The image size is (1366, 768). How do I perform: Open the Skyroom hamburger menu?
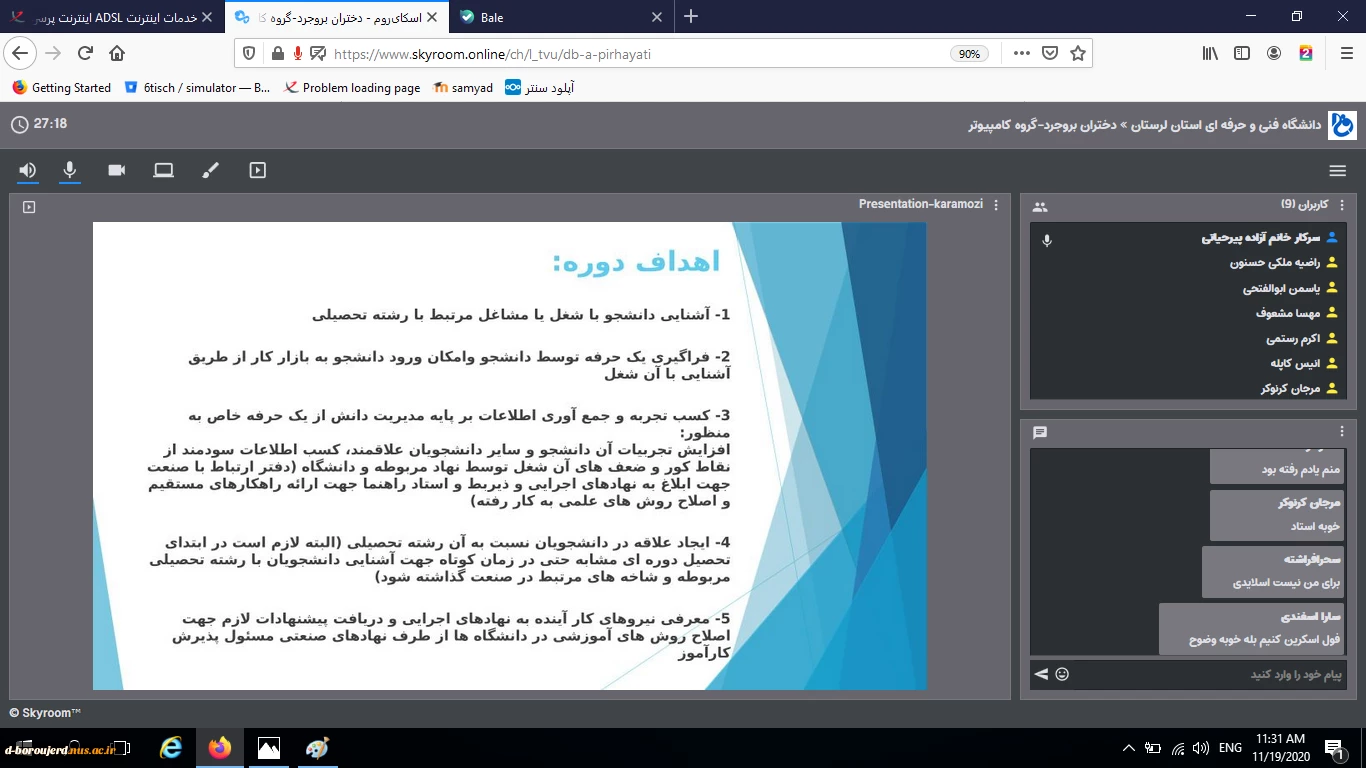(1338, 171)
